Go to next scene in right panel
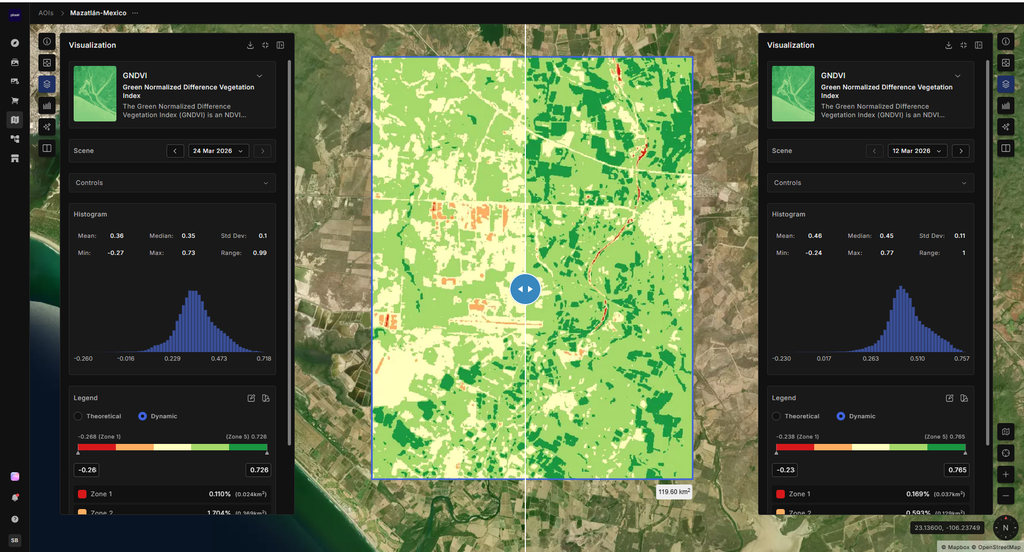 [x=961, y=151]
